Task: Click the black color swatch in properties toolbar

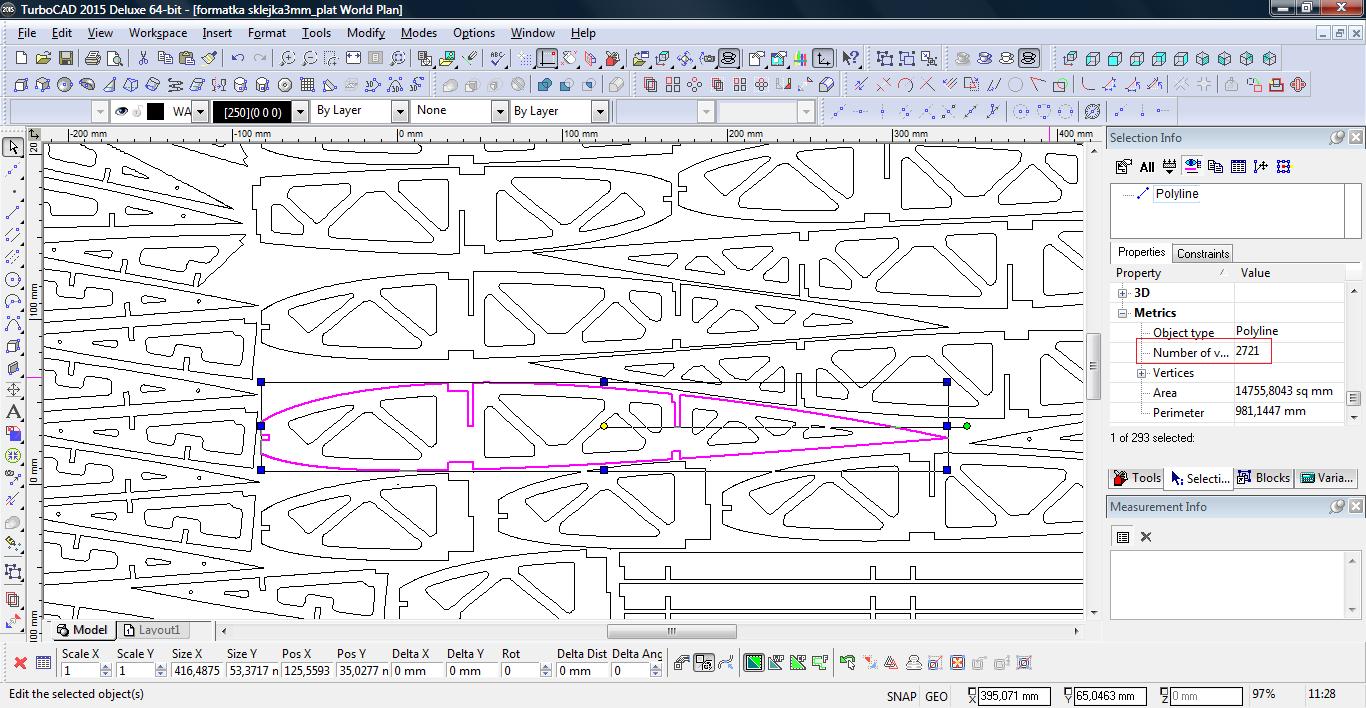Action: (155, 111)
